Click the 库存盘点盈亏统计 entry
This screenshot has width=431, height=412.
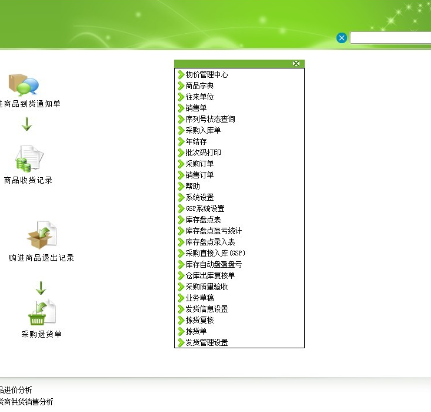point(214,231)
